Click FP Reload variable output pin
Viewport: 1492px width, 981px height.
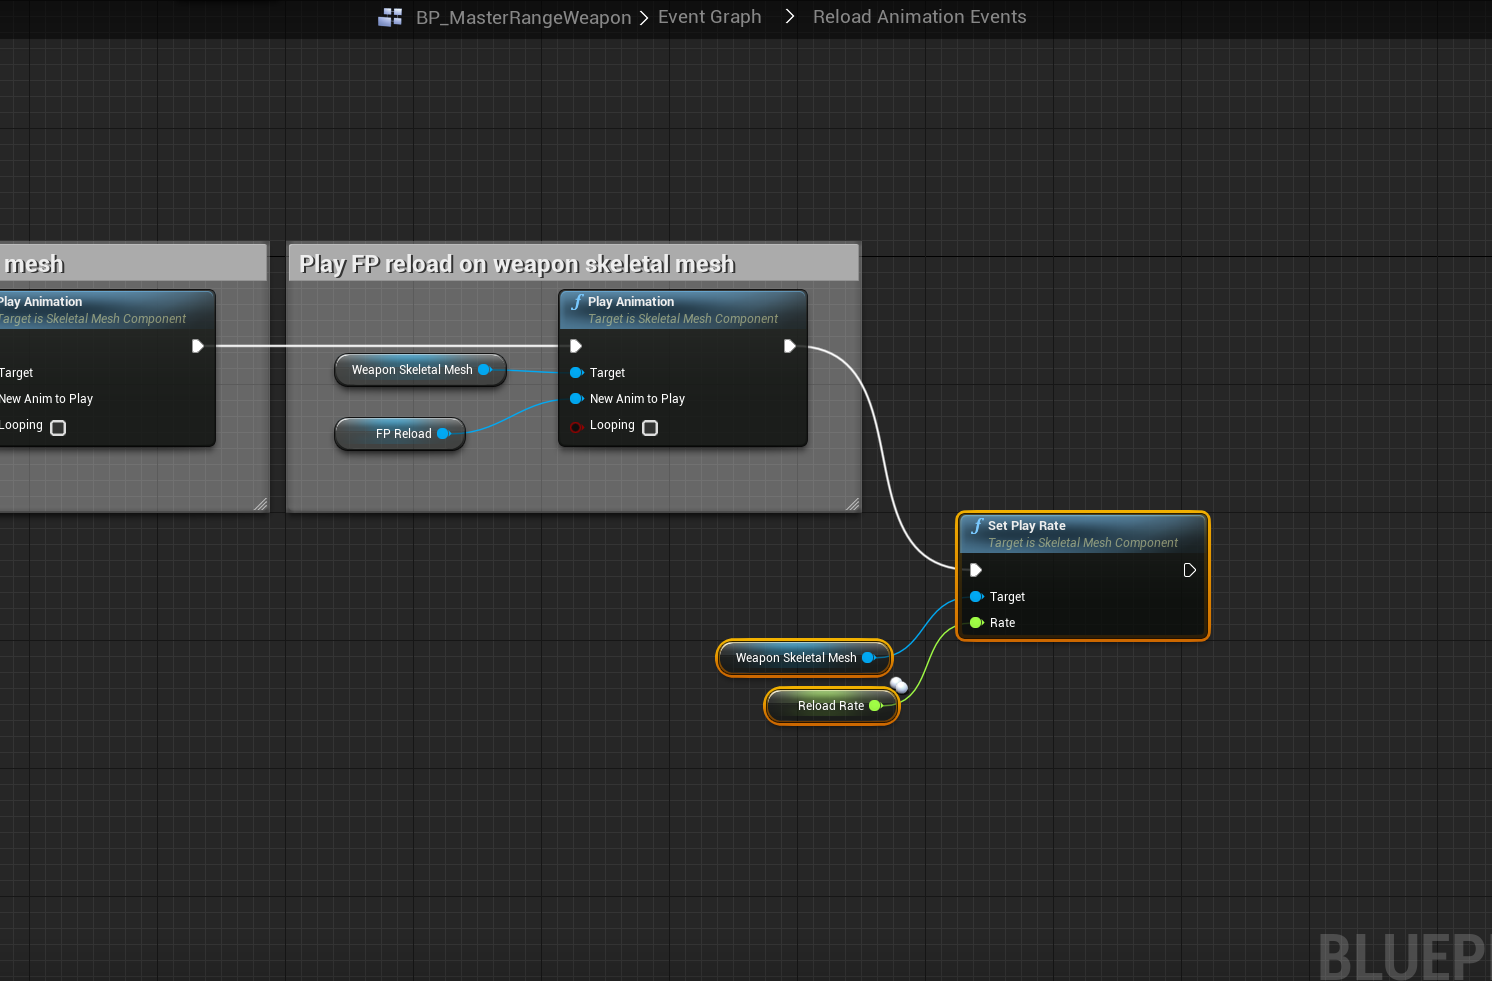(444, 434)
